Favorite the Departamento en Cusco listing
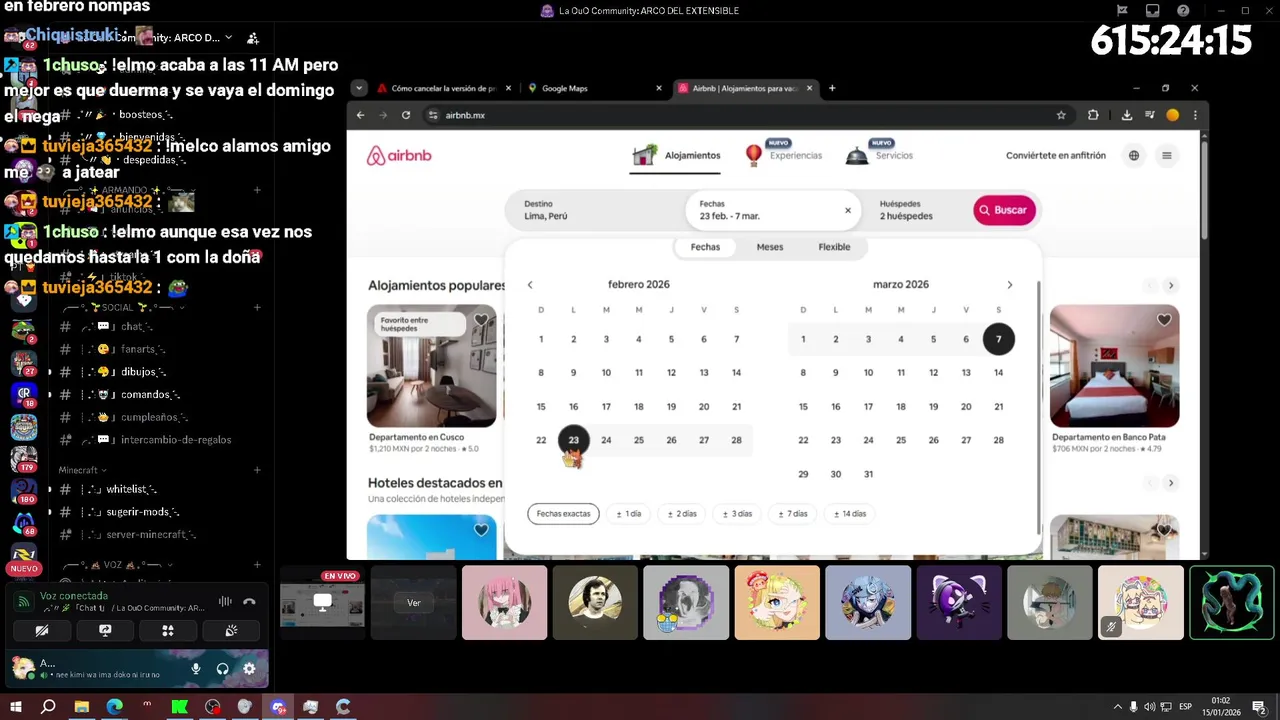This screenshot has width=1280, height=720. [x=481, y=321]
